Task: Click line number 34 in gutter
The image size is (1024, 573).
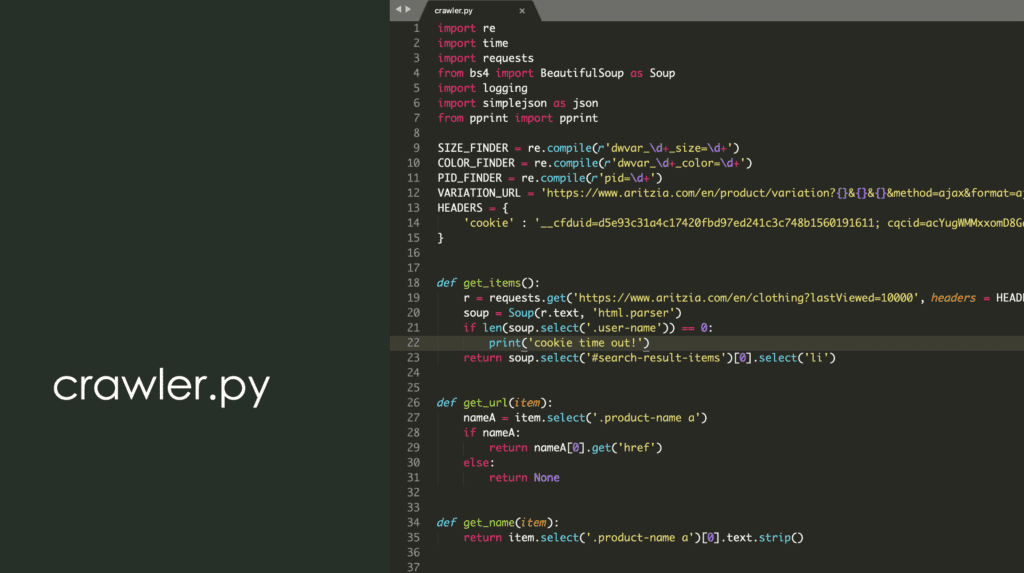Action: coord(413,522)
